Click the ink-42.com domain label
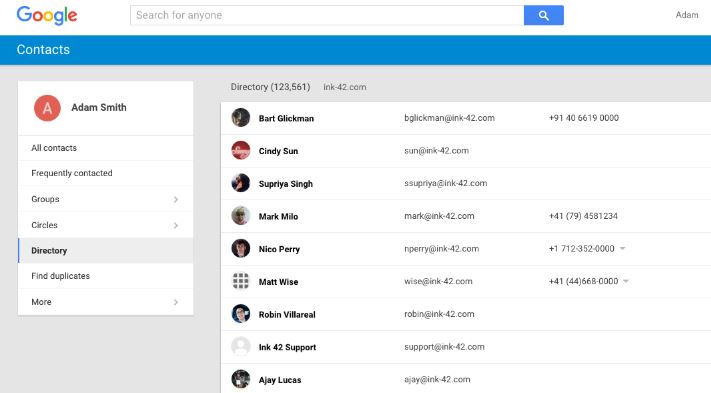This screenshot has height=393, width=711. 345,87
